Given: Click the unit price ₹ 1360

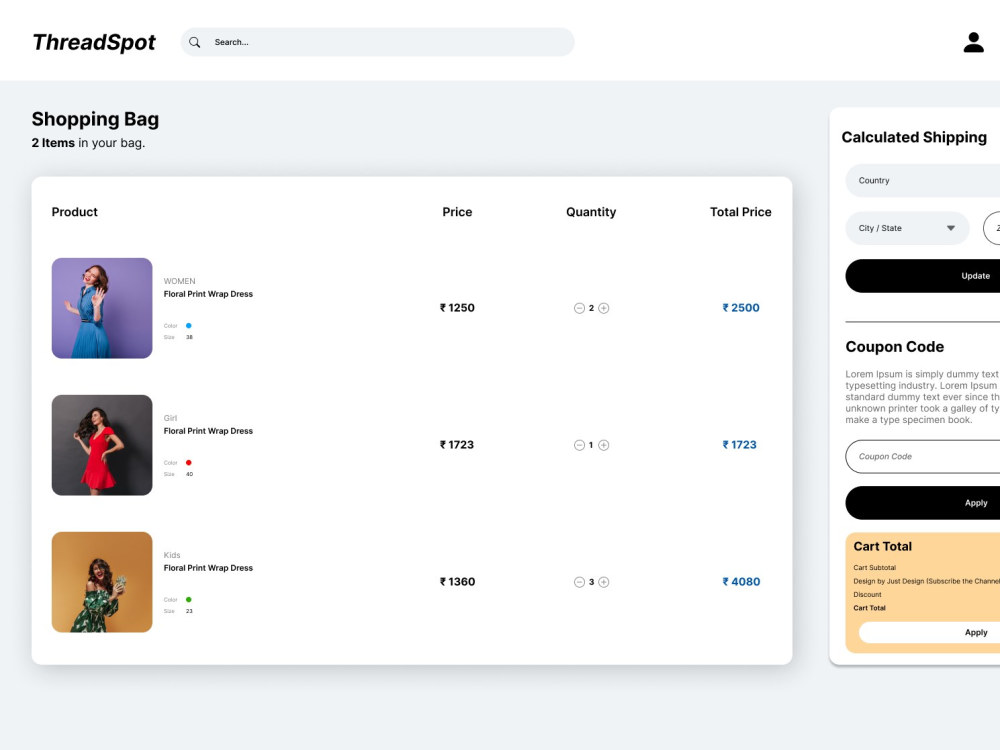Looking at the screenshot, I should [x=457, y=582].
